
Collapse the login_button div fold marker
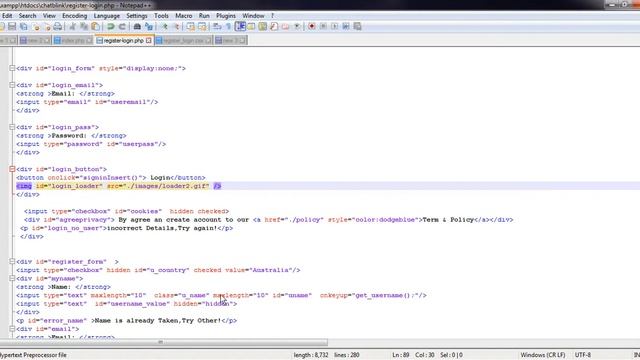(12, 169)
